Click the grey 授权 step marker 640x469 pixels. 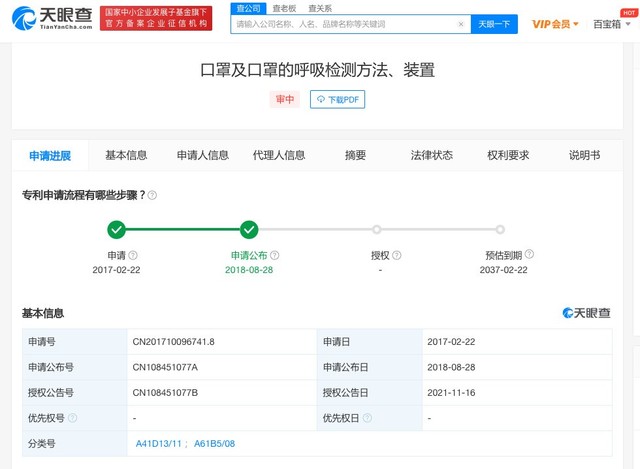(x=377, y=229)
